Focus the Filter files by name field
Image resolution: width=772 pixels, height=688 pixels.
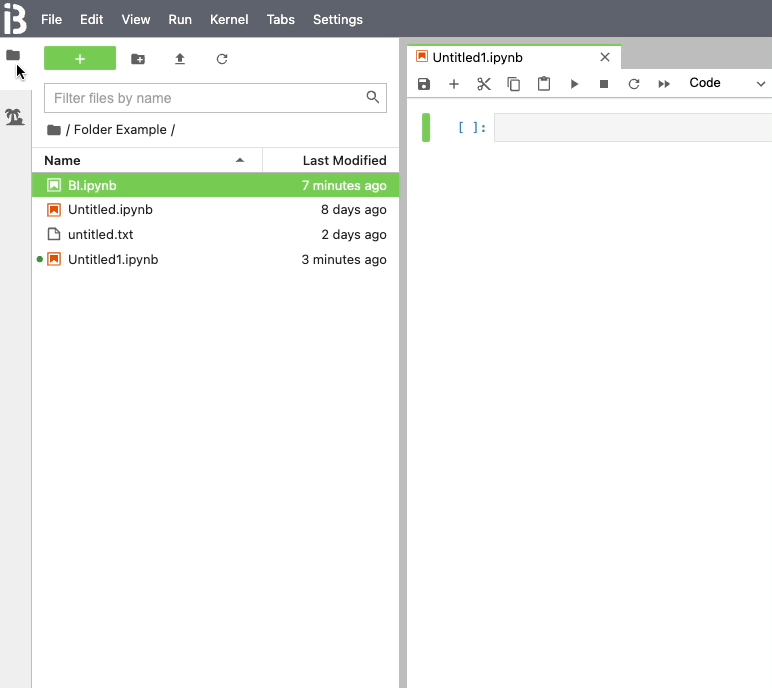click(205, 98)
